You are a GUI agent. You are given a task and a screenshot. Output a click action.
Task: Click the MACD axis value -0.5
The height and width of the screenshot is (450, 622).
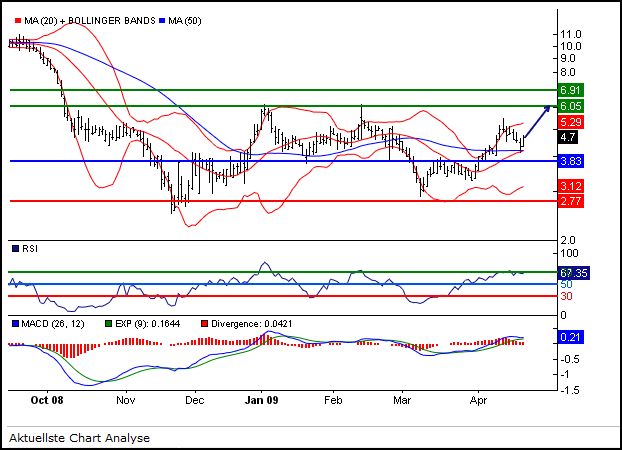570,359
